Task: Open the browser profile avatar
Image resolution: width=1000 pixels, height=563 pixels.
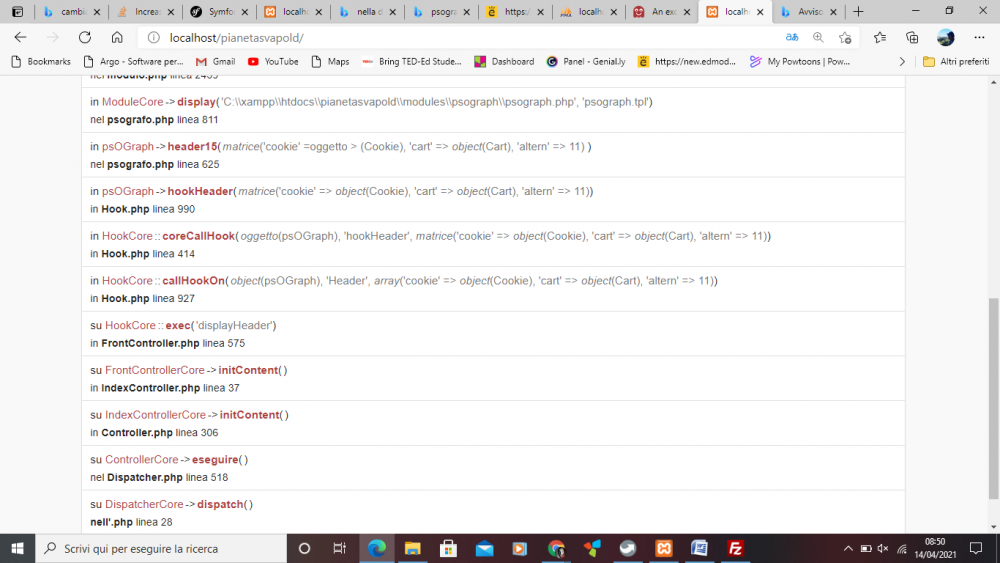Action: click(x=946, y=38)
